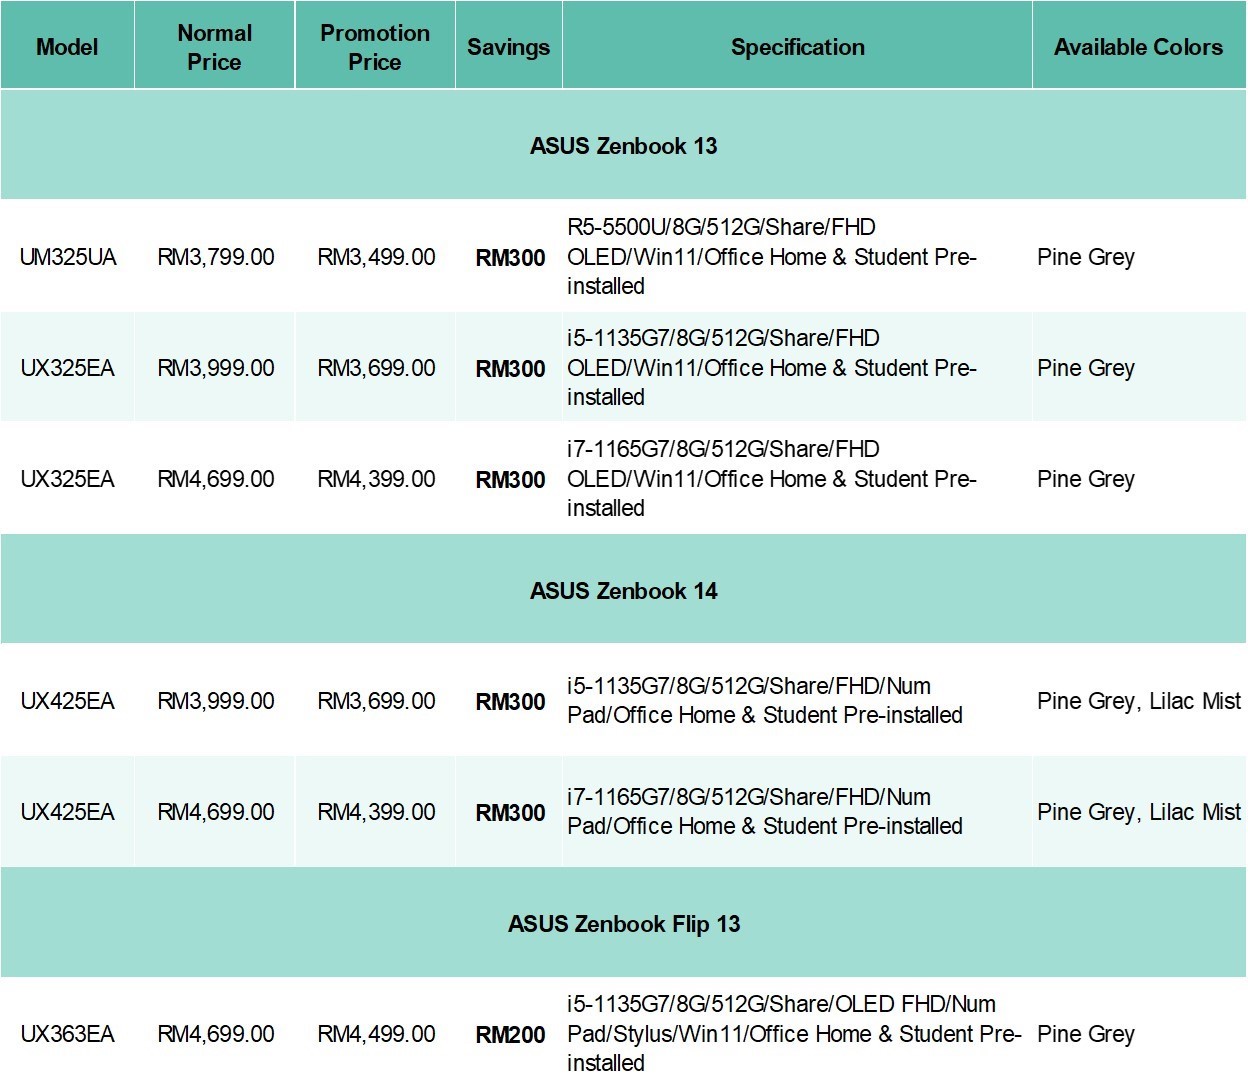Select RM300 in the UX325EA i7-1165G7 row
Image resolution: width=1248 pixels, height=1083 pixels.
point(510,480)
